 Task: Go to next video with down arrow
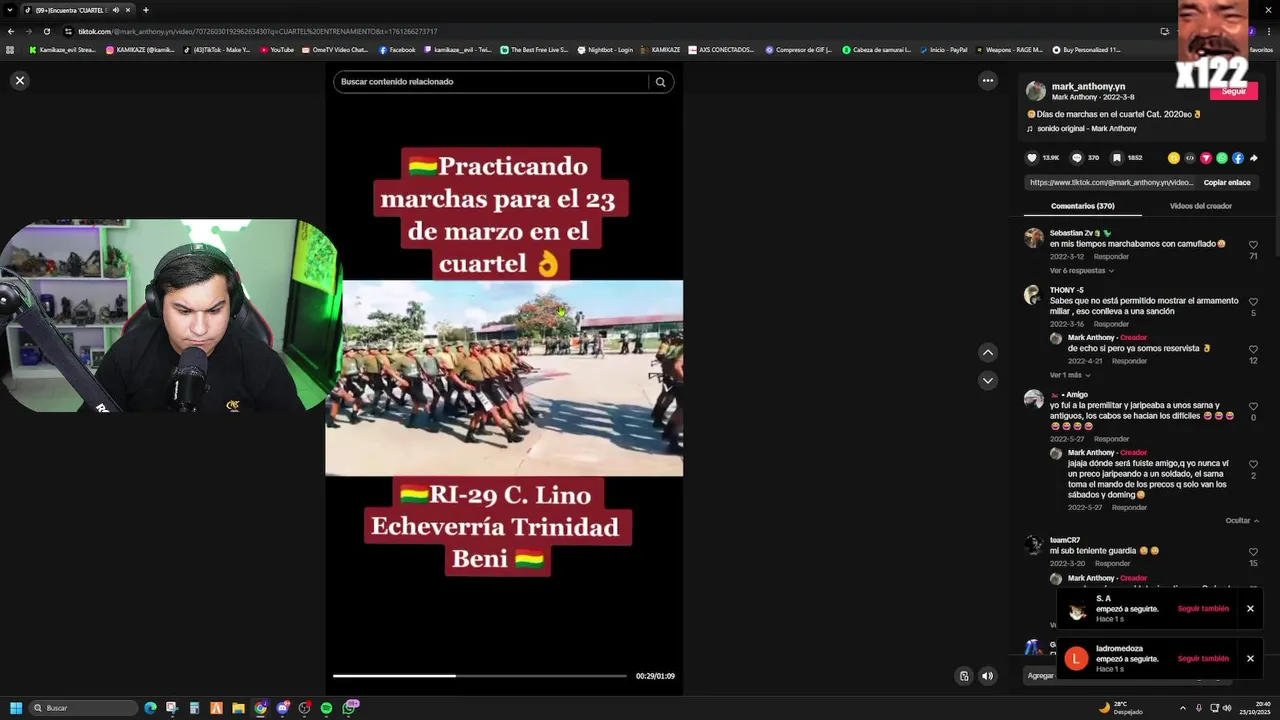pyautogui.click(x=988, y=380)
